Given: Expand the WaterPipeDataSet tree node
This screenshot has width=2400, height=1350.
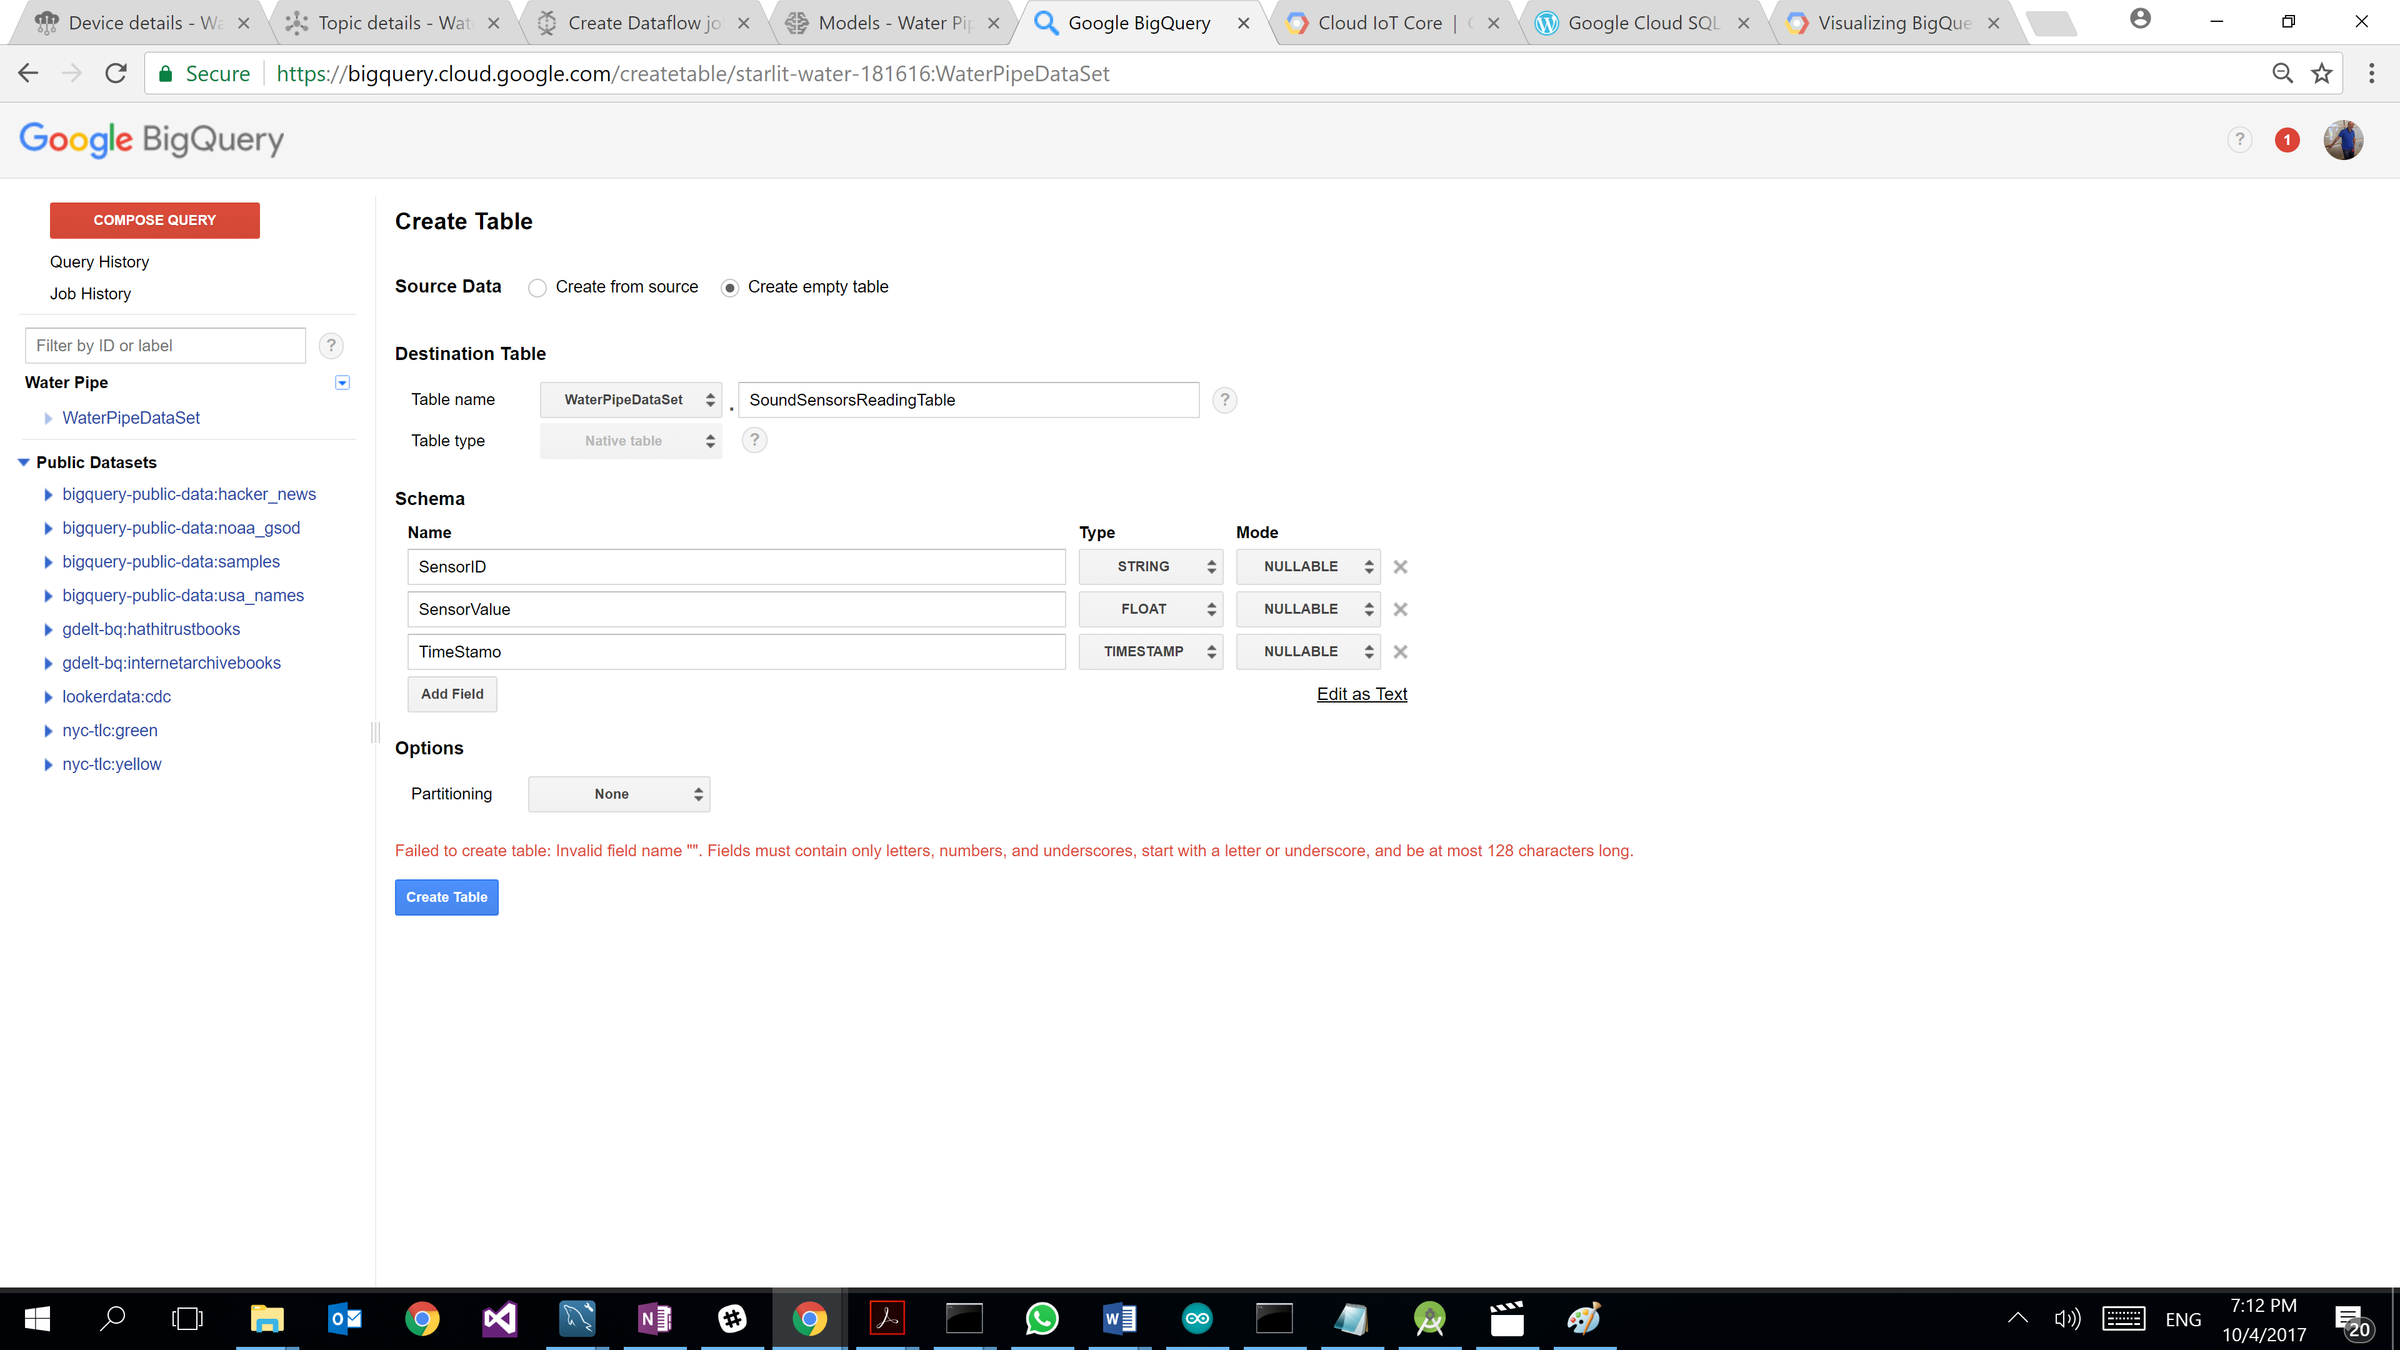Looking at the screenshot, I should (48, 418).
